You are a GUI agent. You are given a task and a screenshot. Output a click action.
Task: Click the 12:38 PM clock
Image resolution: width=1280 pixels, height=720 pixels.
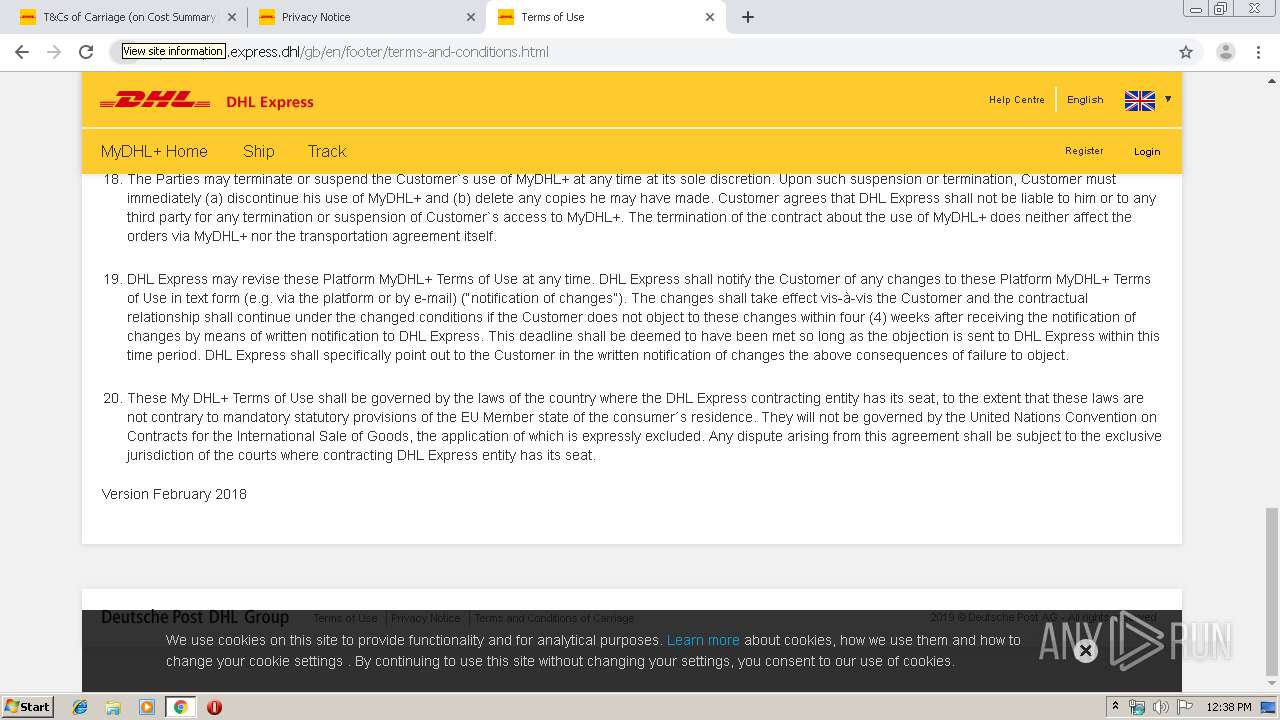pyautogui.click(x=1229, y=707)
